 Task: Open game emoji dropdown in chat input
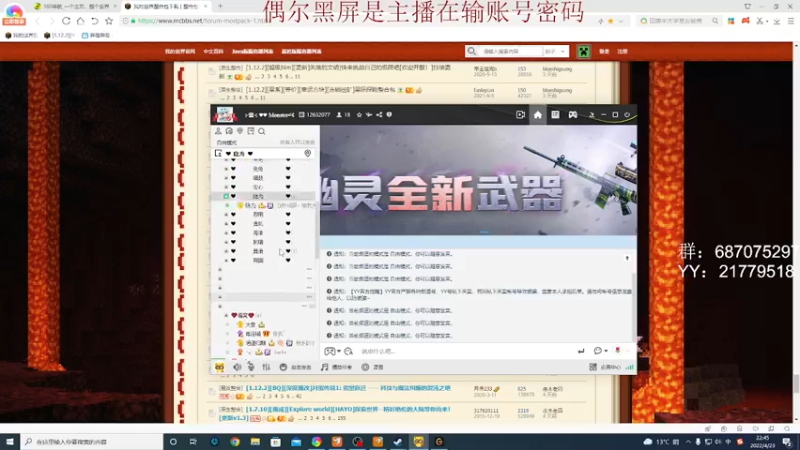click(x=333, y=351)
